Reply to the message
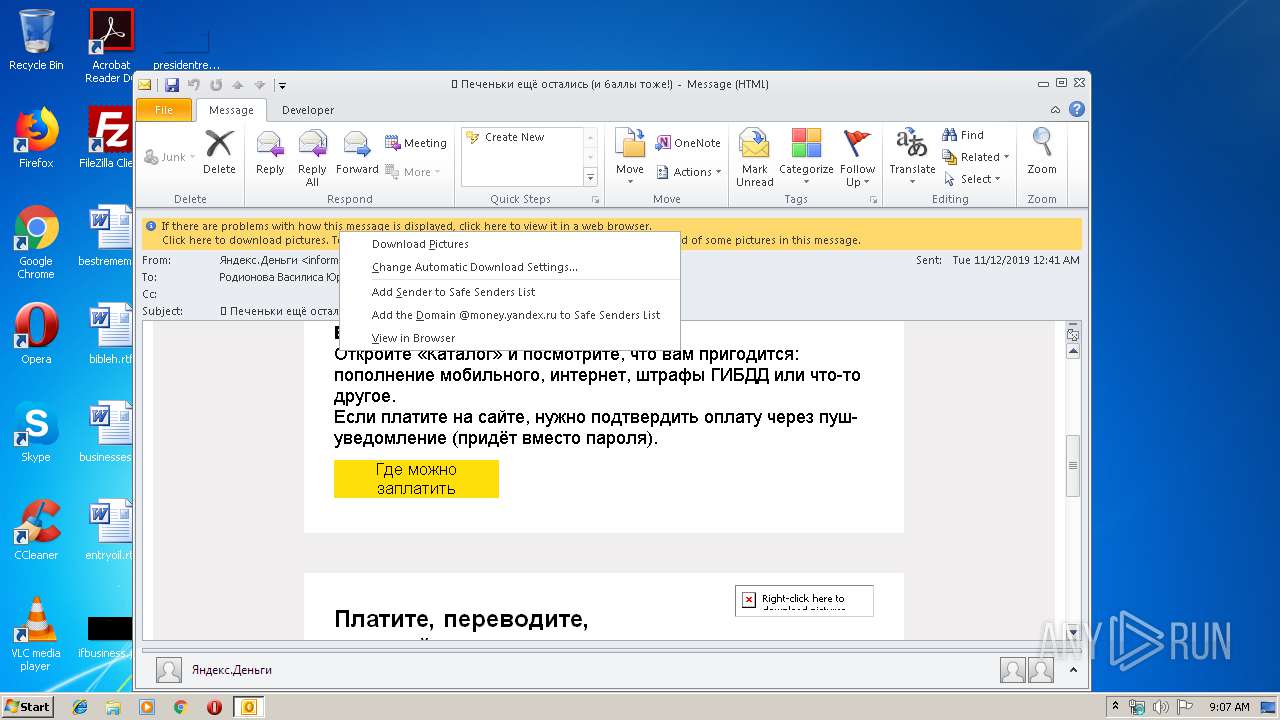Image resolution: width=1280 pixels, height=720 pixels. 270,152
